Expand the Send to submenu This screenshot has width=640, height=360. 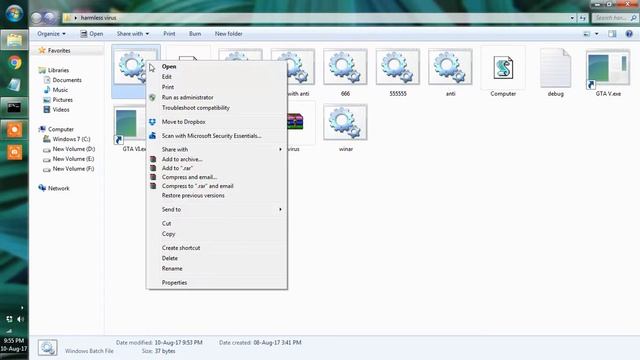(x=217, y=209)
